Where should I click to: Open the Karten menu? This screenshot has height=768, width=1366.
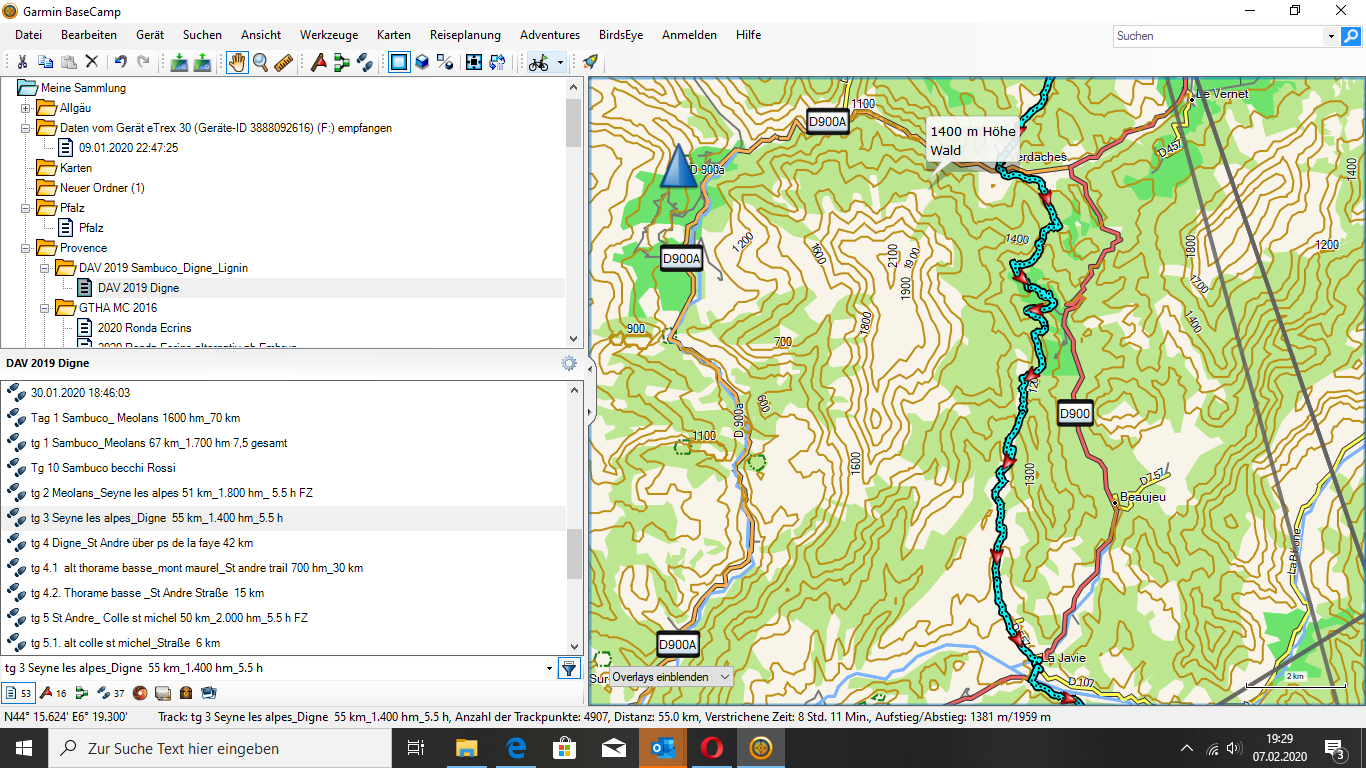pos(394,35)
